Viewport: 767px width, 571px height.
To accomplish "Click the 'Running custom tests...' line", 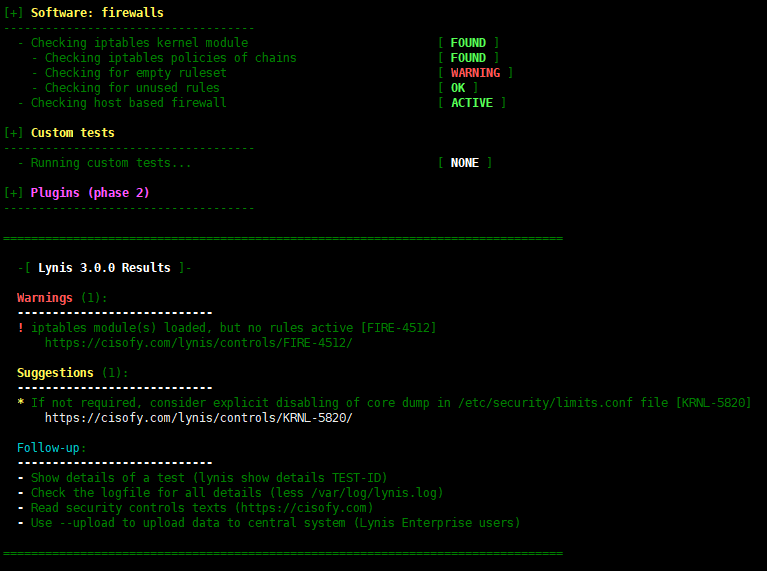I will pyautogui.click(x=111, y=163).
